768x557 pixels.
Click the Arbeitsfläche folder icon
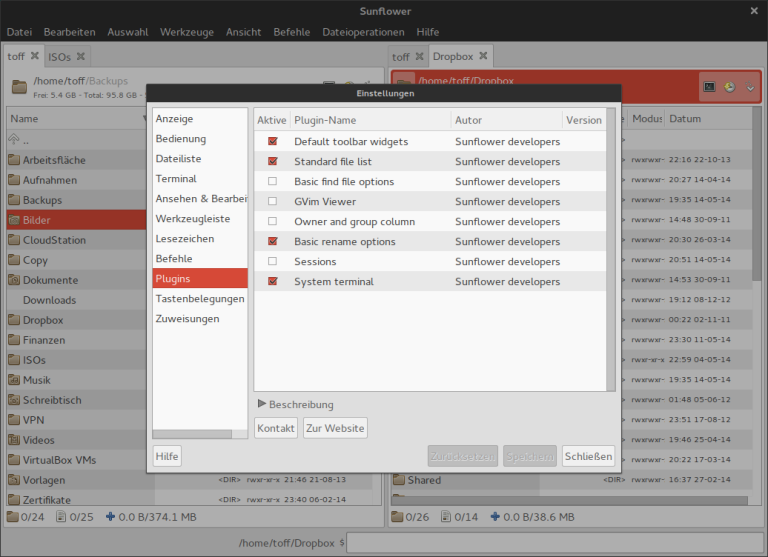point(14,160)
